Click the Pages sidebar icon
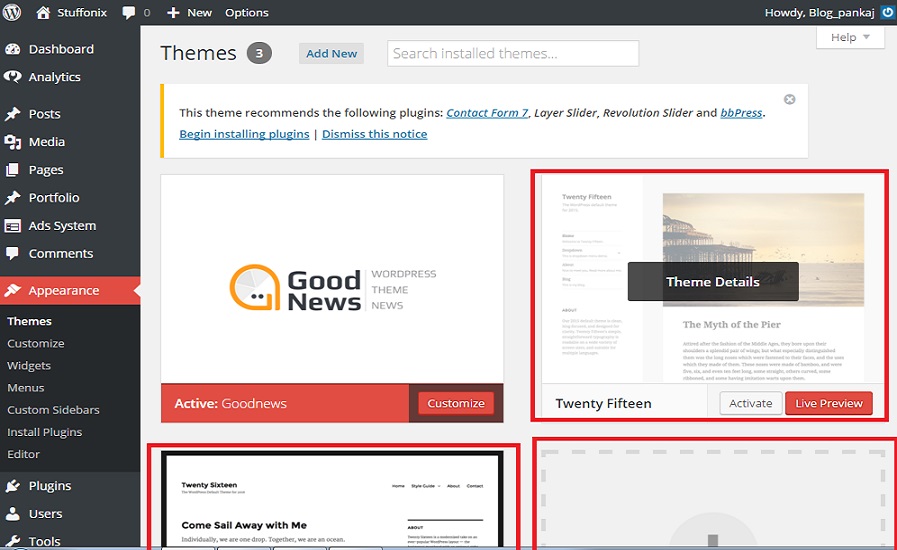This screenshot has height=550, width=897. pyautogui.click(x=12, y=169)
